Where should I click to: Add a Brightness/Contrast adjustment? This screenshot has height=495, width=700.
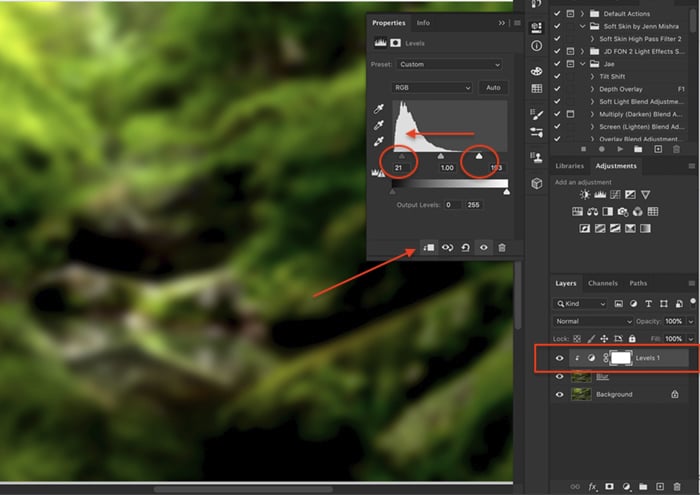585,195
